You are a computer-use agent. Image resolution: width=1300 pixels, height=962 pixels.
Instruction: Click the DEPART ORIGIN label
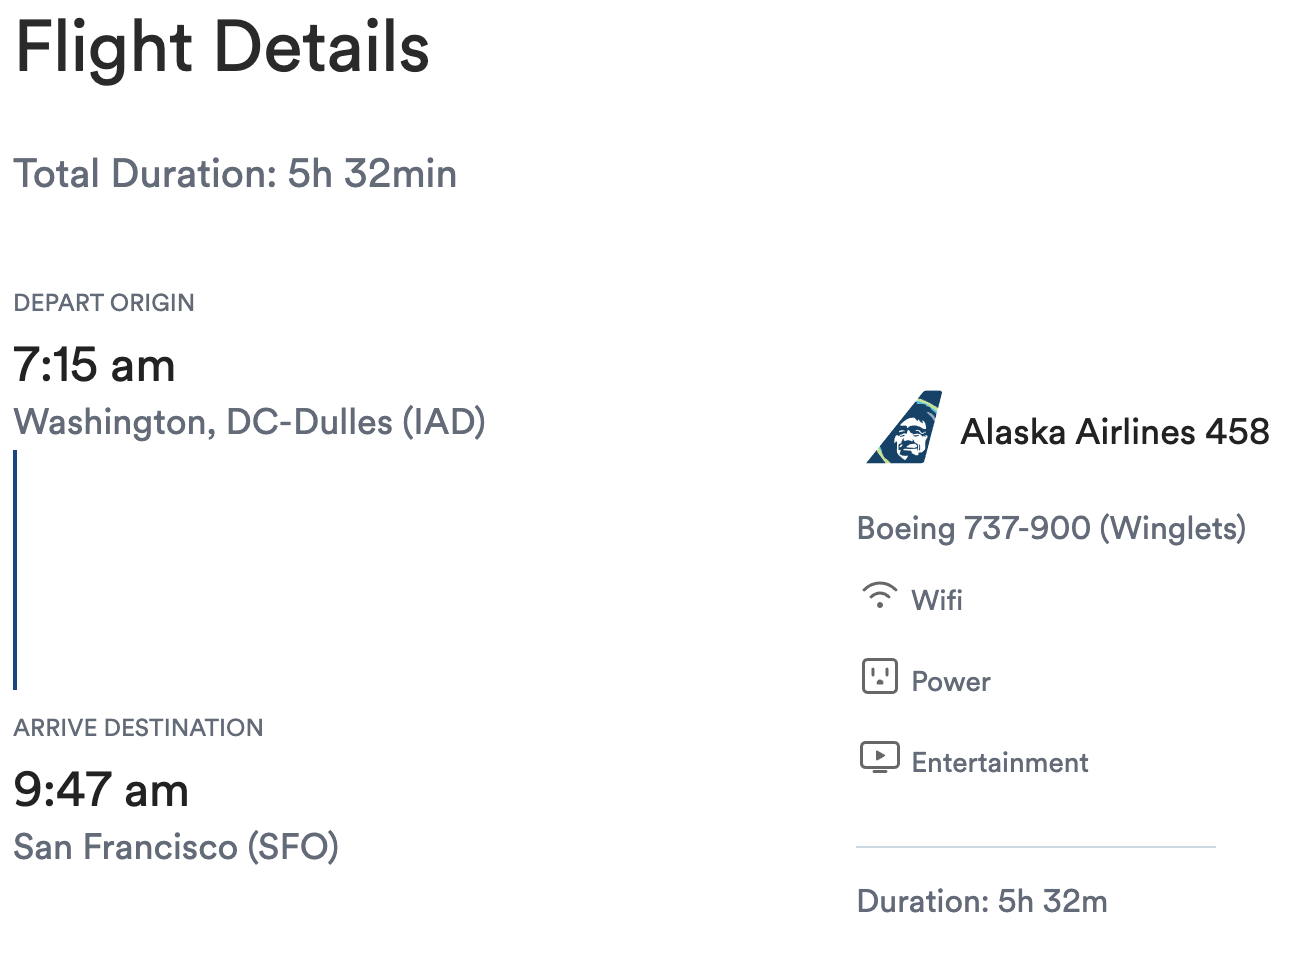pos(104,303)
